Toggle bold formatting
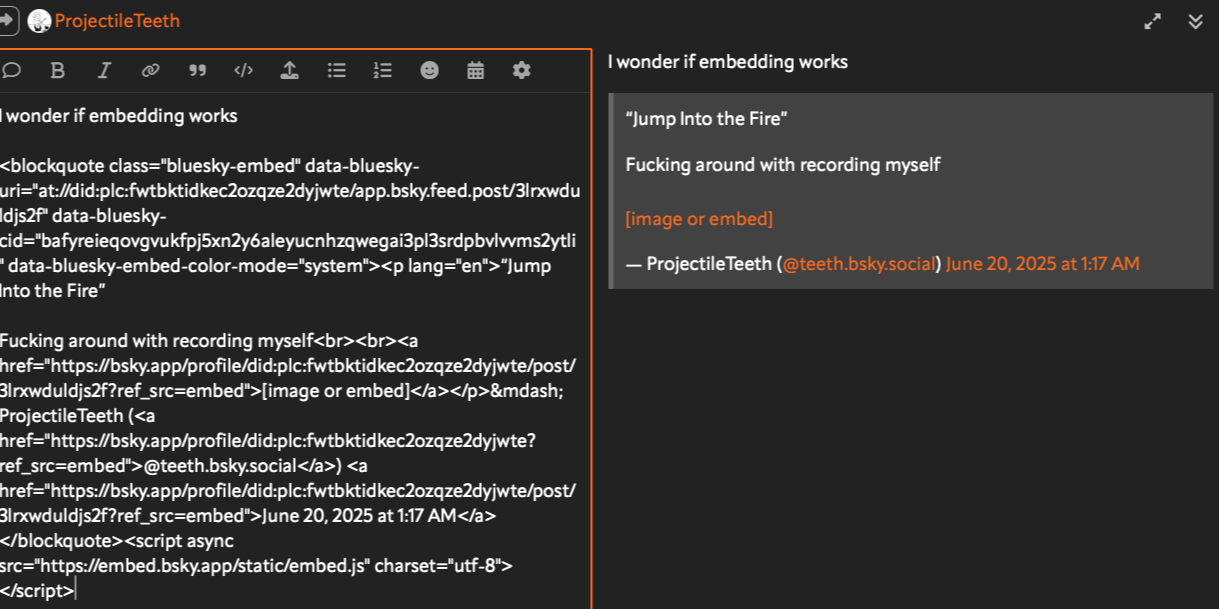1219x609 pixels. (58, 70)
